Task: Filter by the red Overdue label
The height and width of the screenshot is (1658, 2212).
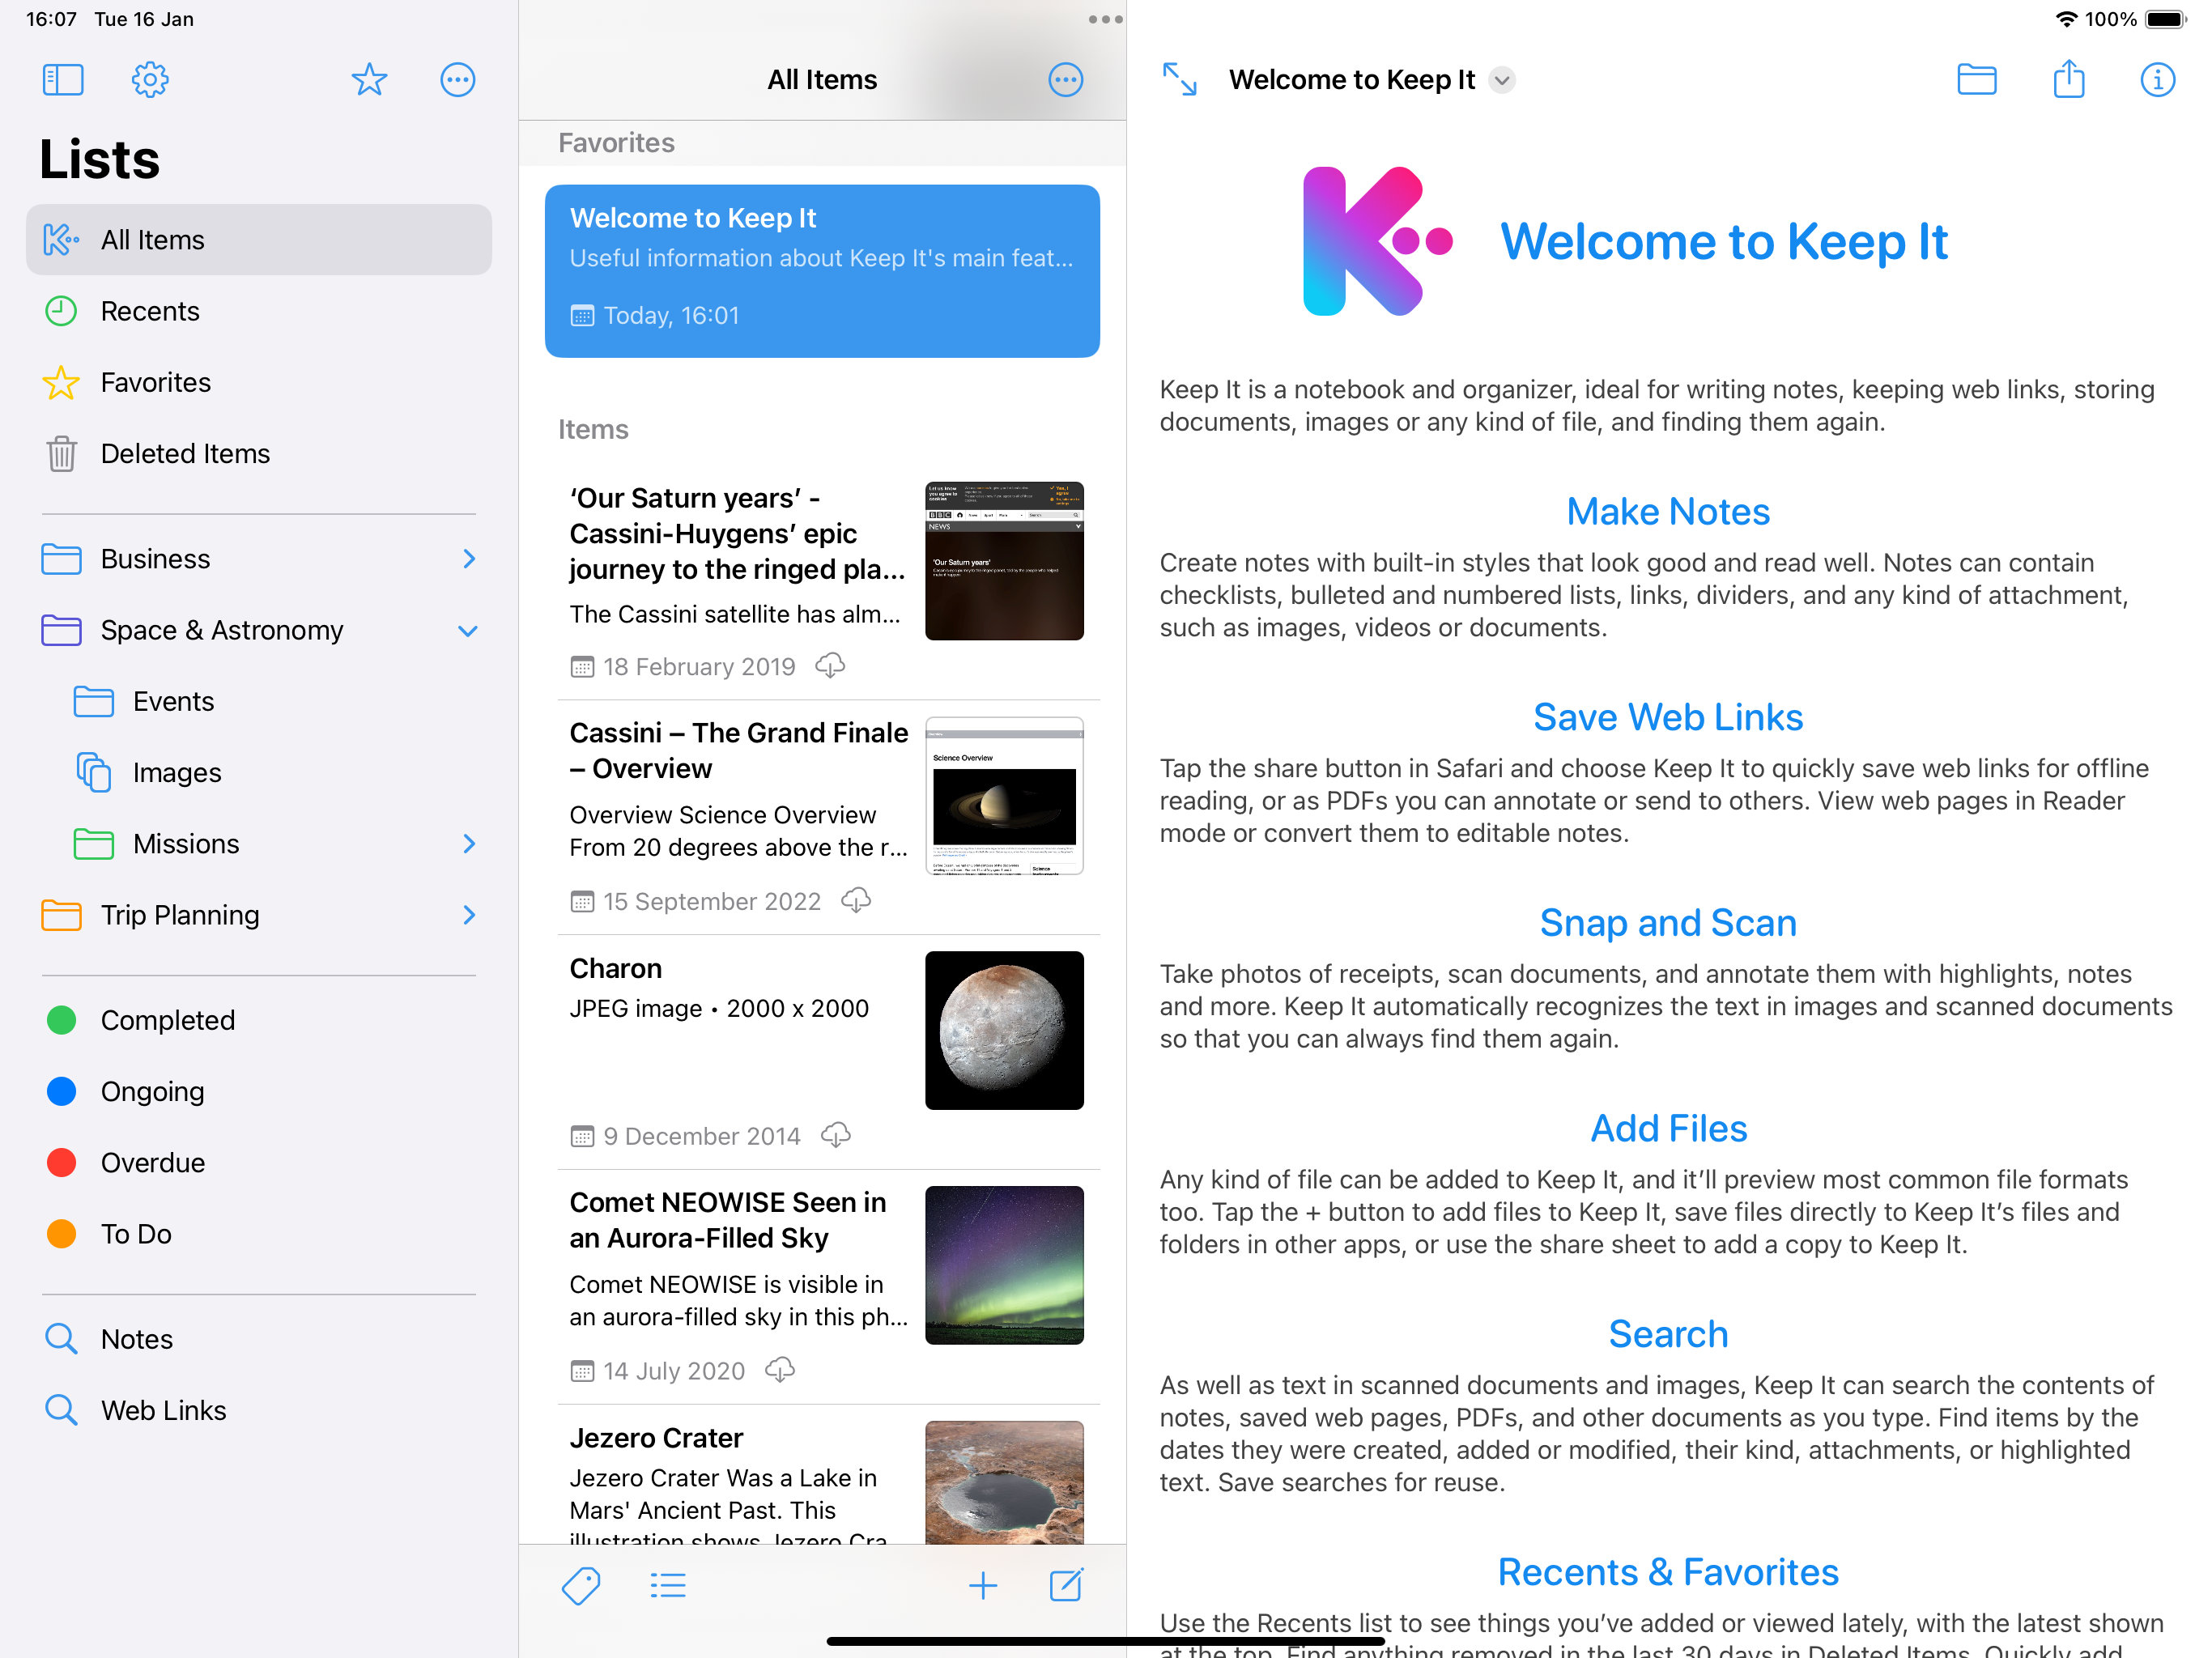Action: [x=259, y=1162]
